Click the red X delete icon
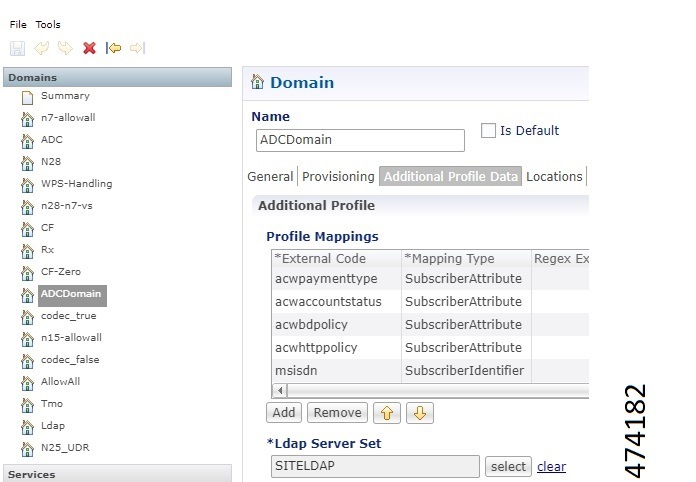This screenshot has height=482, width=696. [89, 47]
